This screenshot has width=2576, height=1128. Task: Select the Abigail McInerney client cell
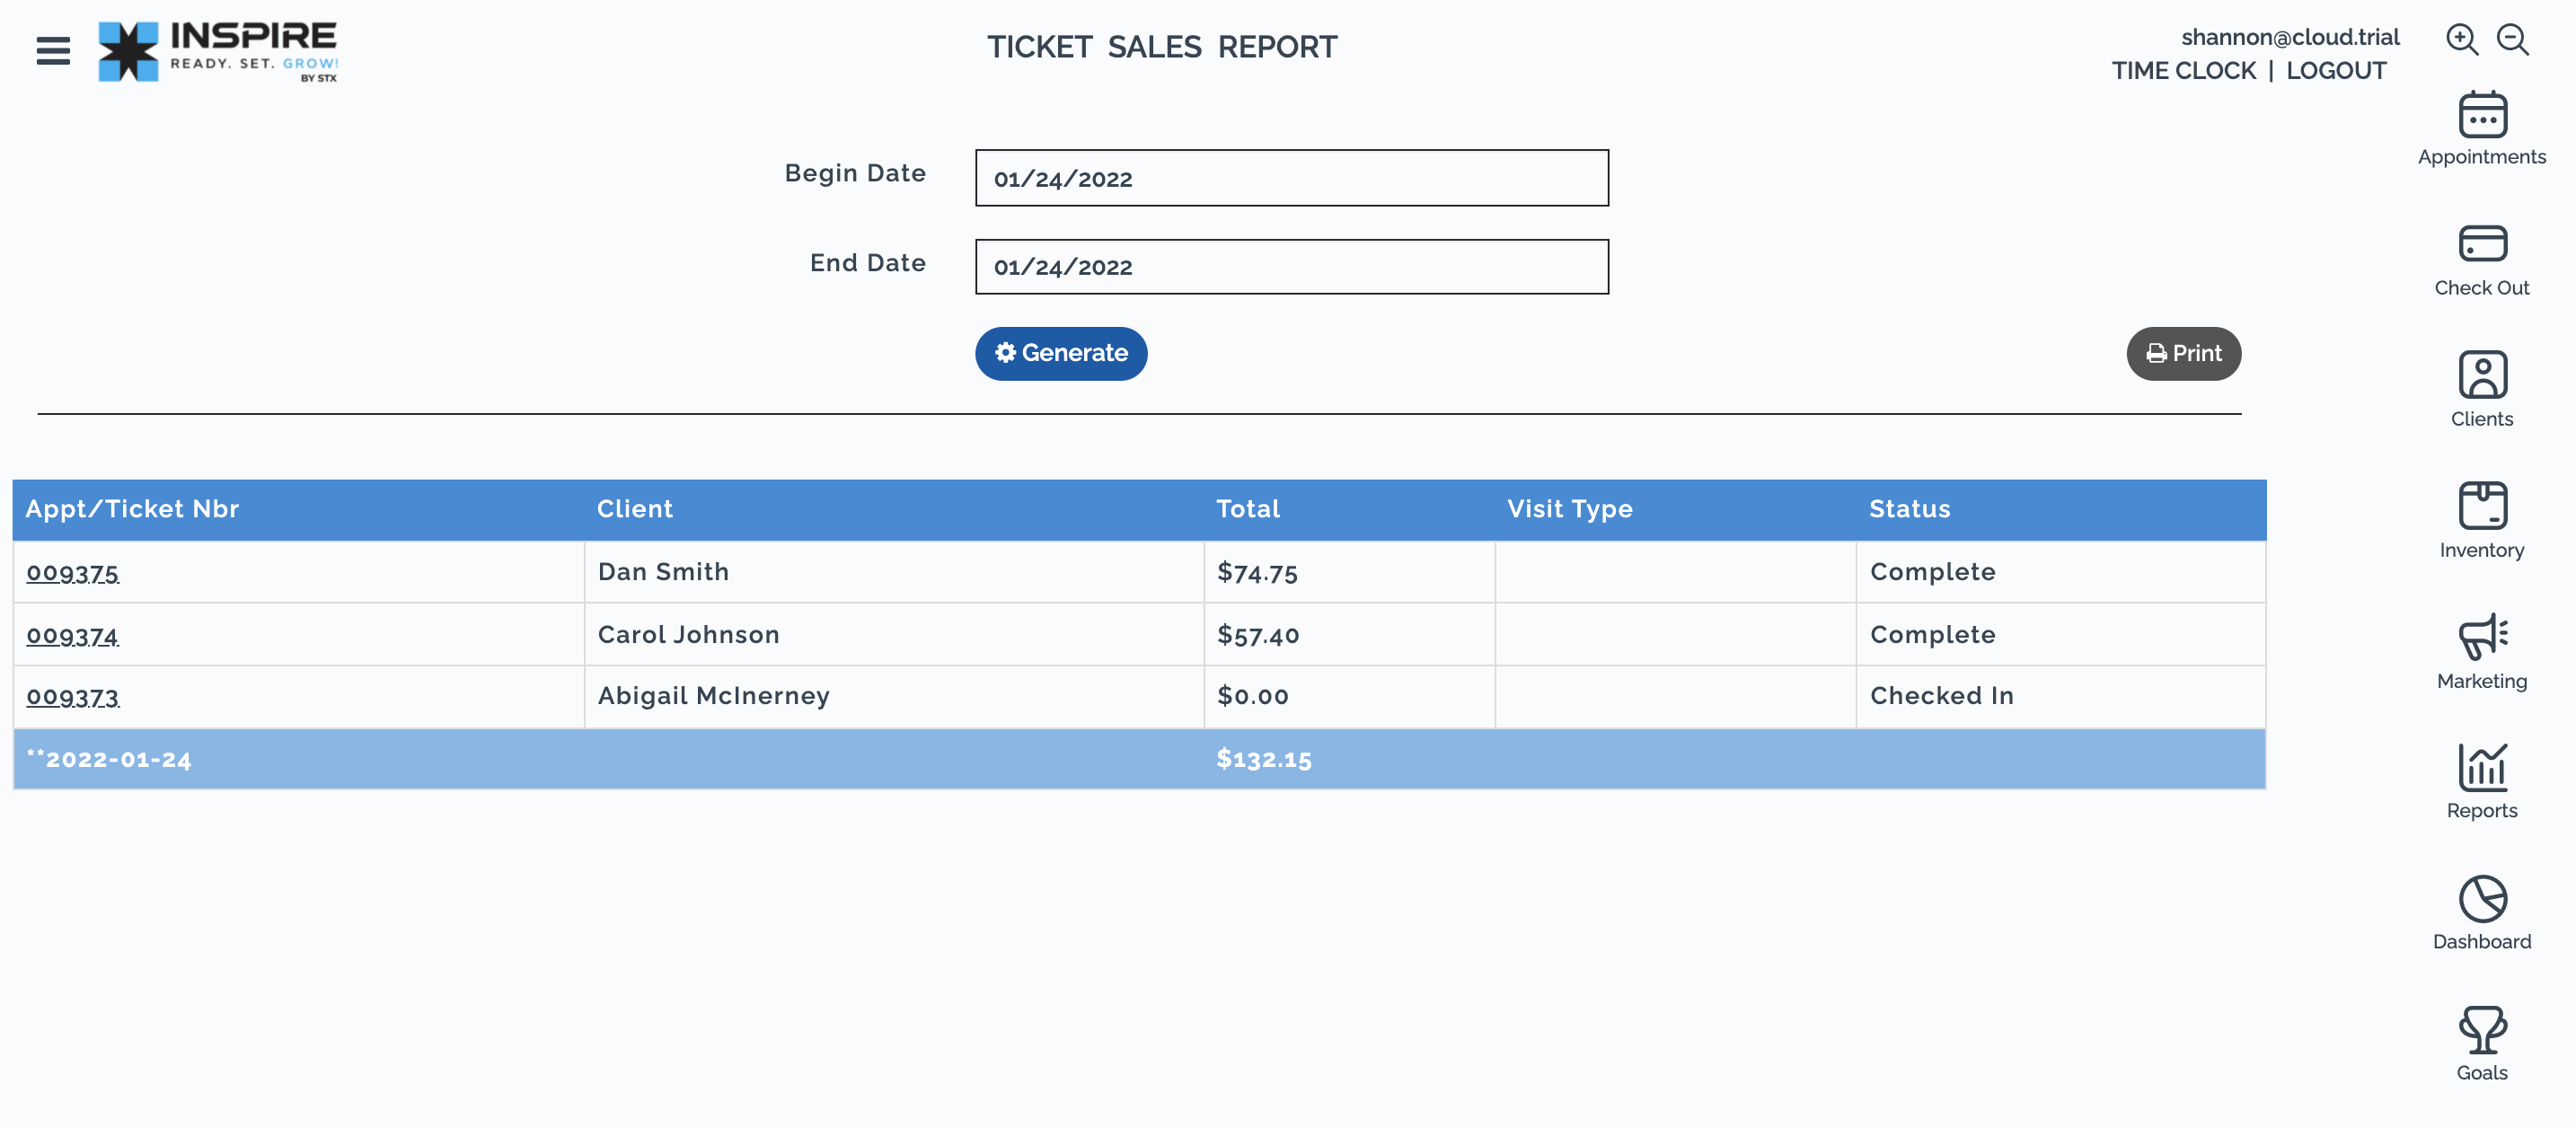click(x=894, y=696)
